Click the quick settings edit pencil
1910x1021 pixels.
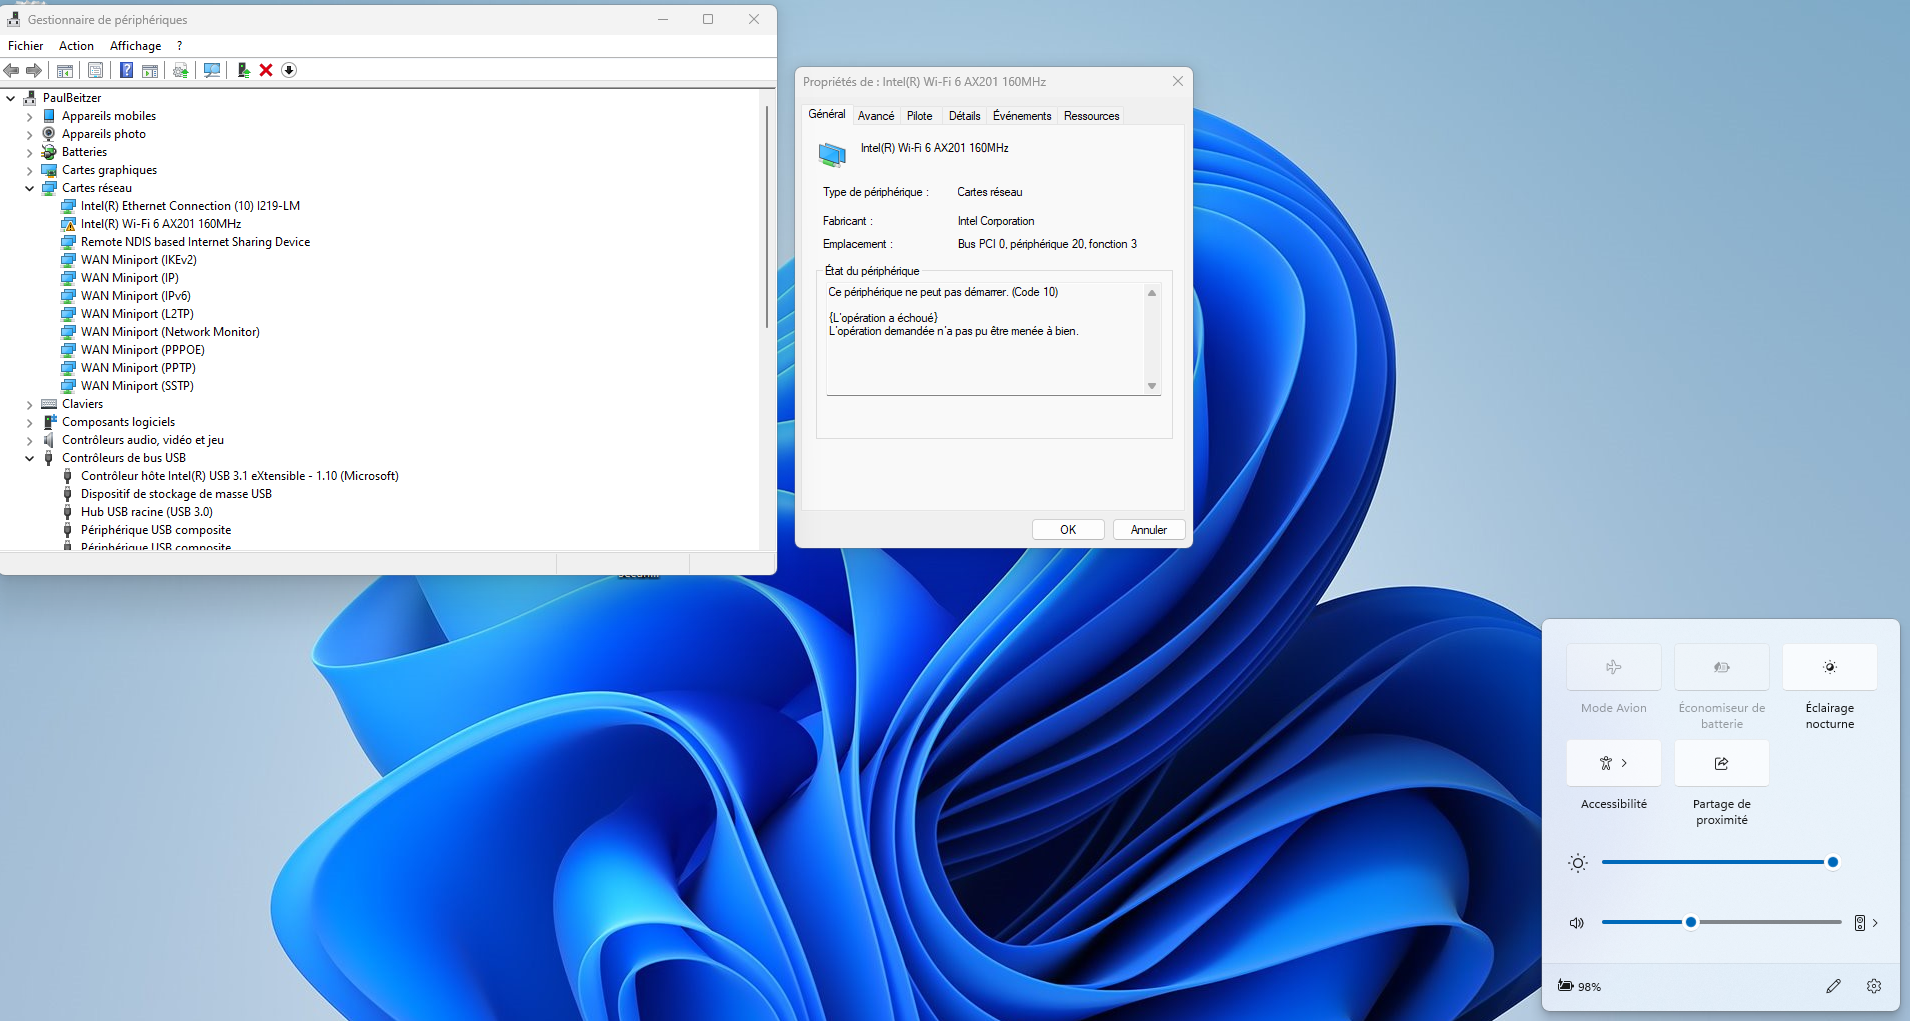coord(1835,986)
